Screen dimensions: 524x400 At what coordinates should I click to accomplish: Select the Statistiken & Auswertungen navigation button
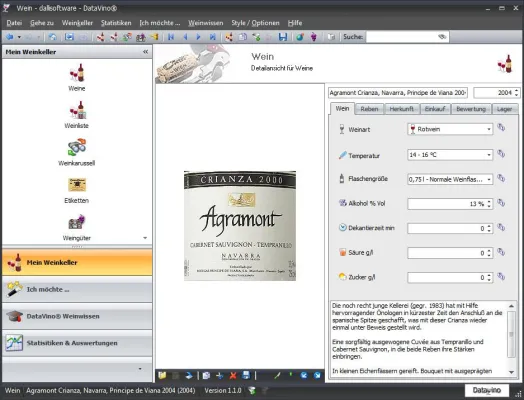(x=77, y=343)
